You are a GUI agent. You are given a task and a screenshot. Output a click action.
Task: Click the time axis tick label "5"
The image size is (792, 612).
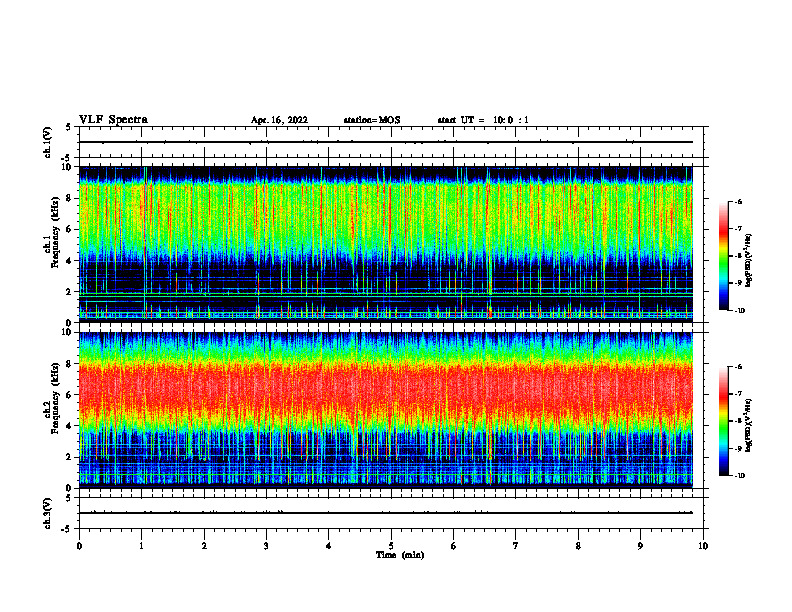[391, 546]
